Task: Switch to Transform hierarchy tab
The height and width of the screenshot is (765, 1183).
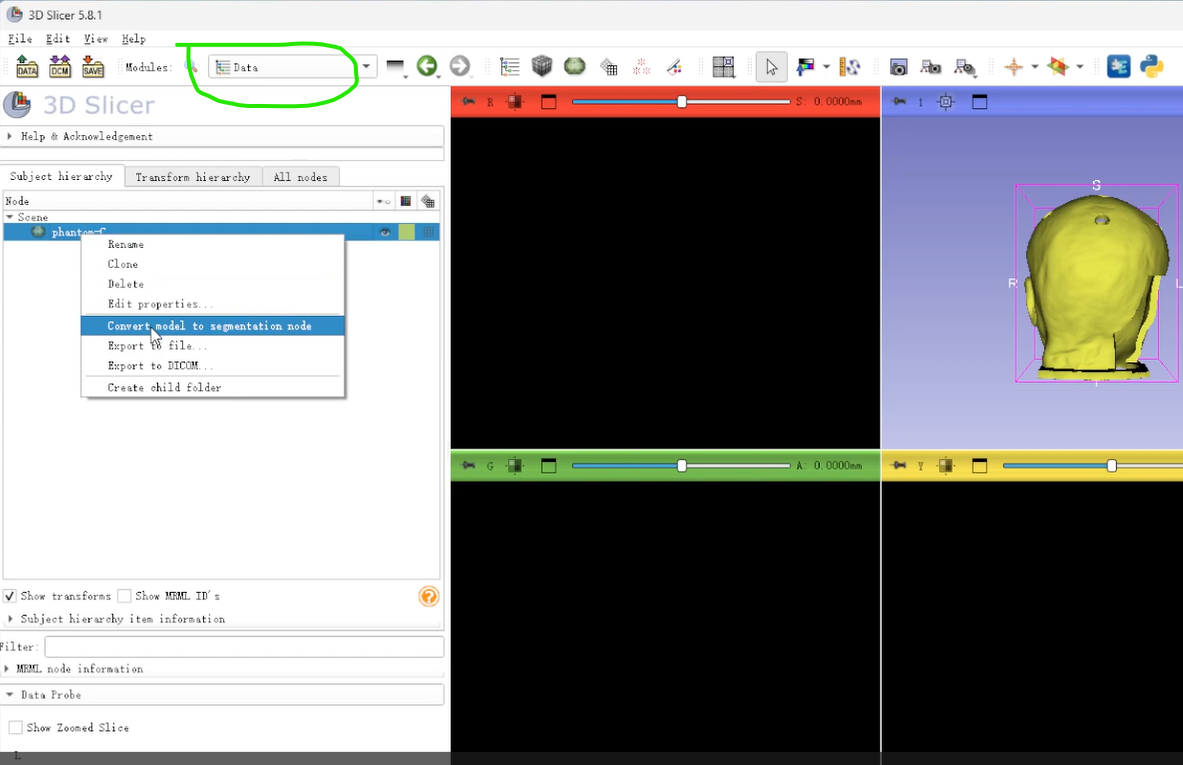Action: coord(193,177)
